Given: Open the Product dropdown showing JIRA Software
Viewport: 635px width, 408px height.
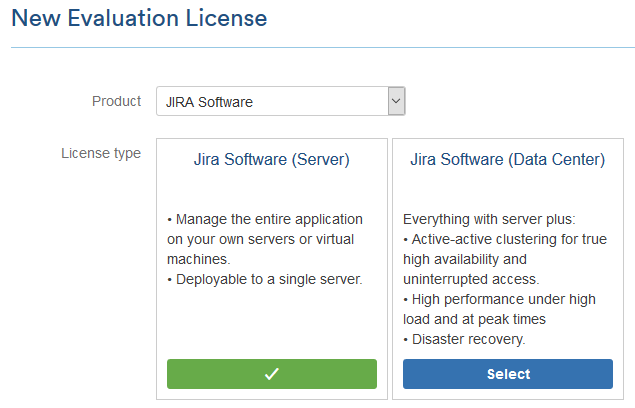Looking at the screenshot, I should tap(281, 101).
